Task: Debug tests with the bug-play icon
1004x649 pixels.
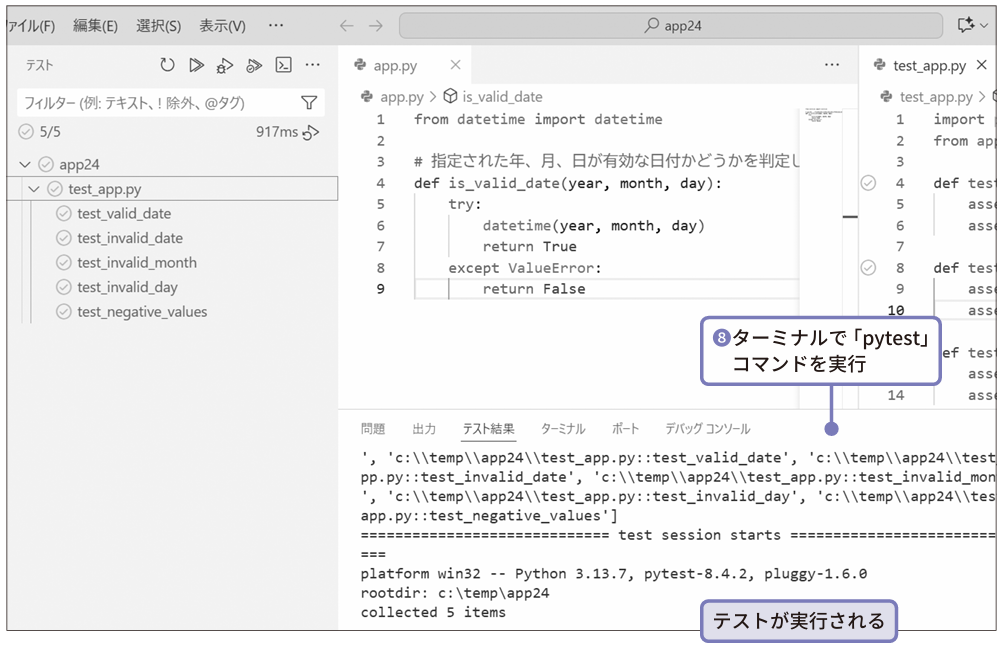Action: [225, 65]
